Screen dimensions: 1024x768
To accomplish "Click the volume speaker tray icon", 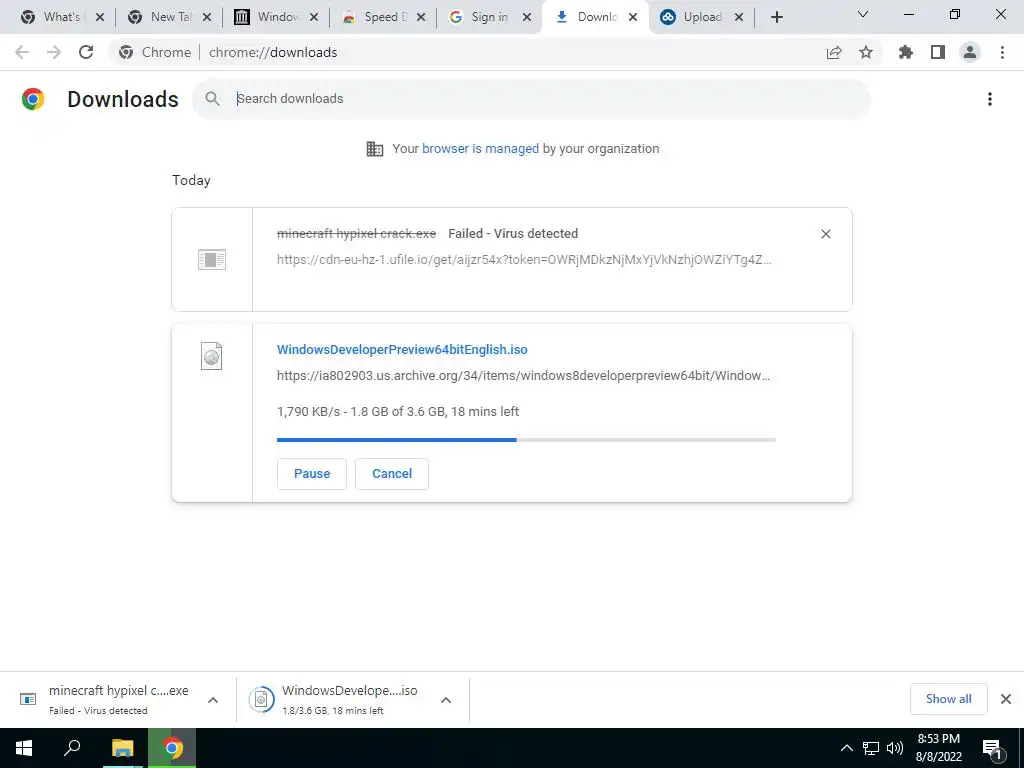I will pyautogui.click(x=895, y=748).
